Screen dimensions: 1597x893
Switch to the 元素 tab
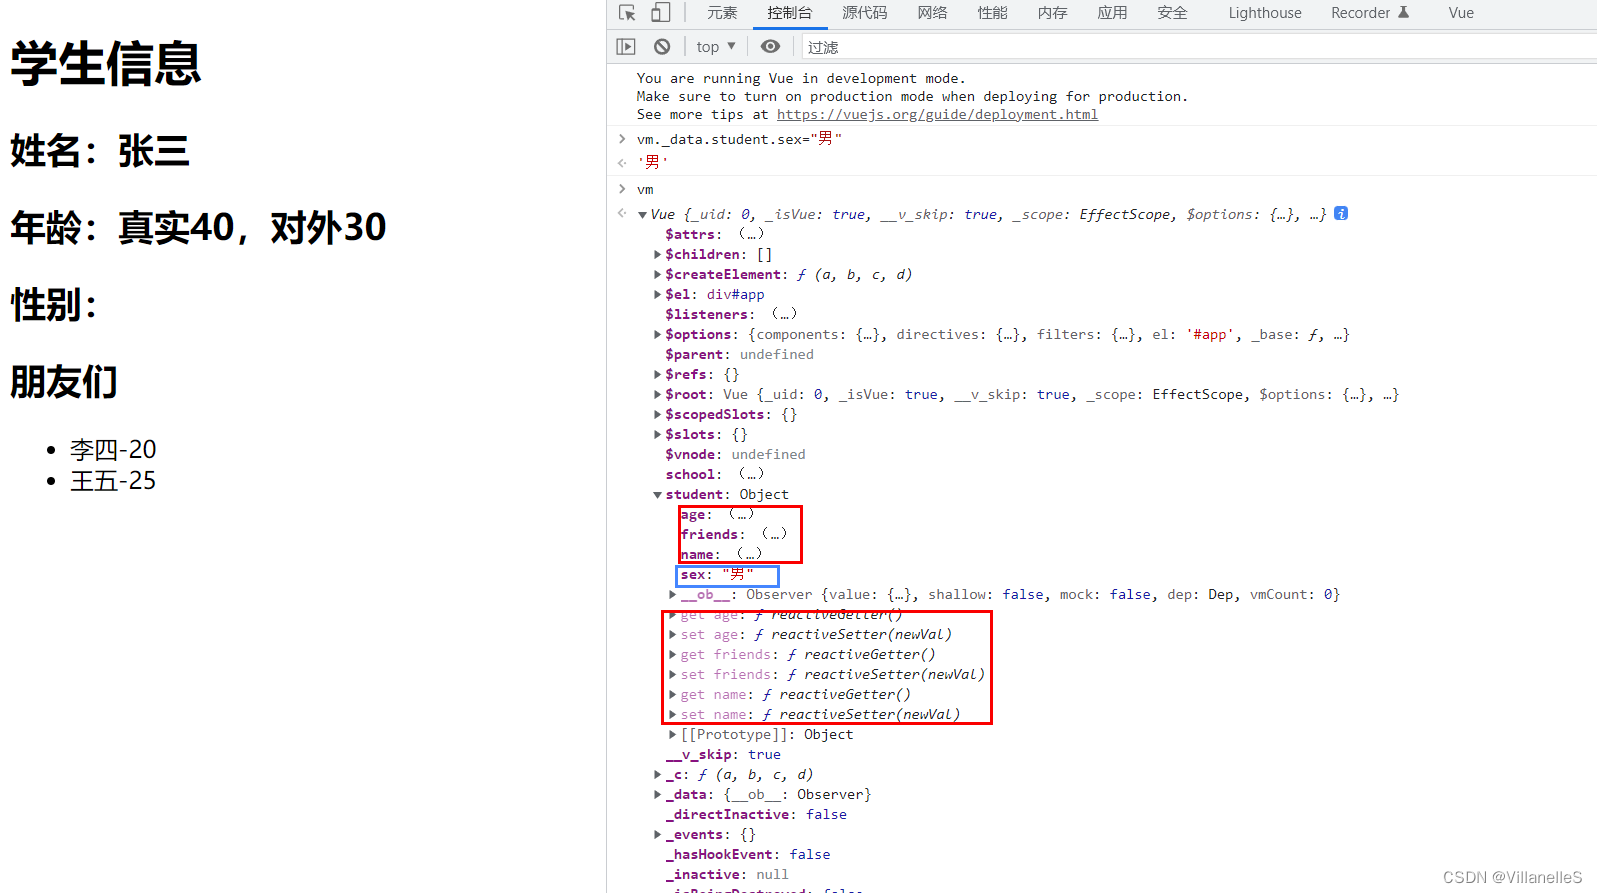tap(722, 13)
